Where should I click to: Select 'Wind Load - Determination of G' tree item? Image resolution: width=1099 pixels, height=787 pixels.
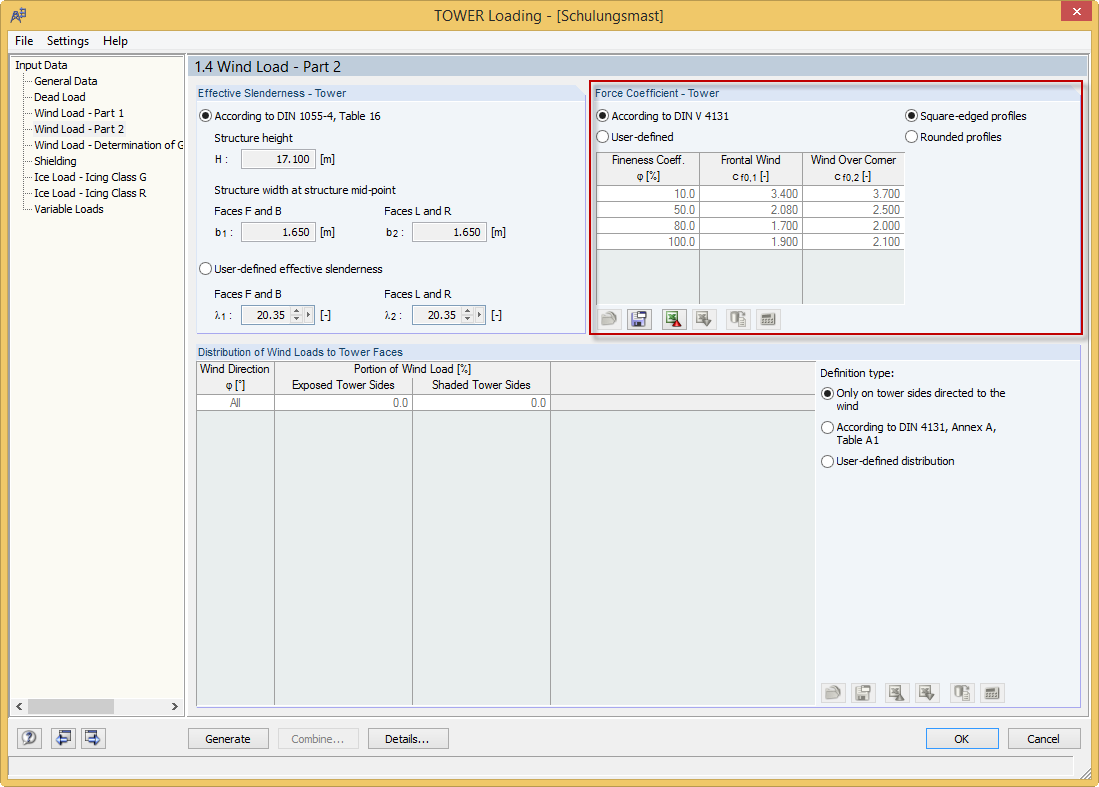coord(109,145)
